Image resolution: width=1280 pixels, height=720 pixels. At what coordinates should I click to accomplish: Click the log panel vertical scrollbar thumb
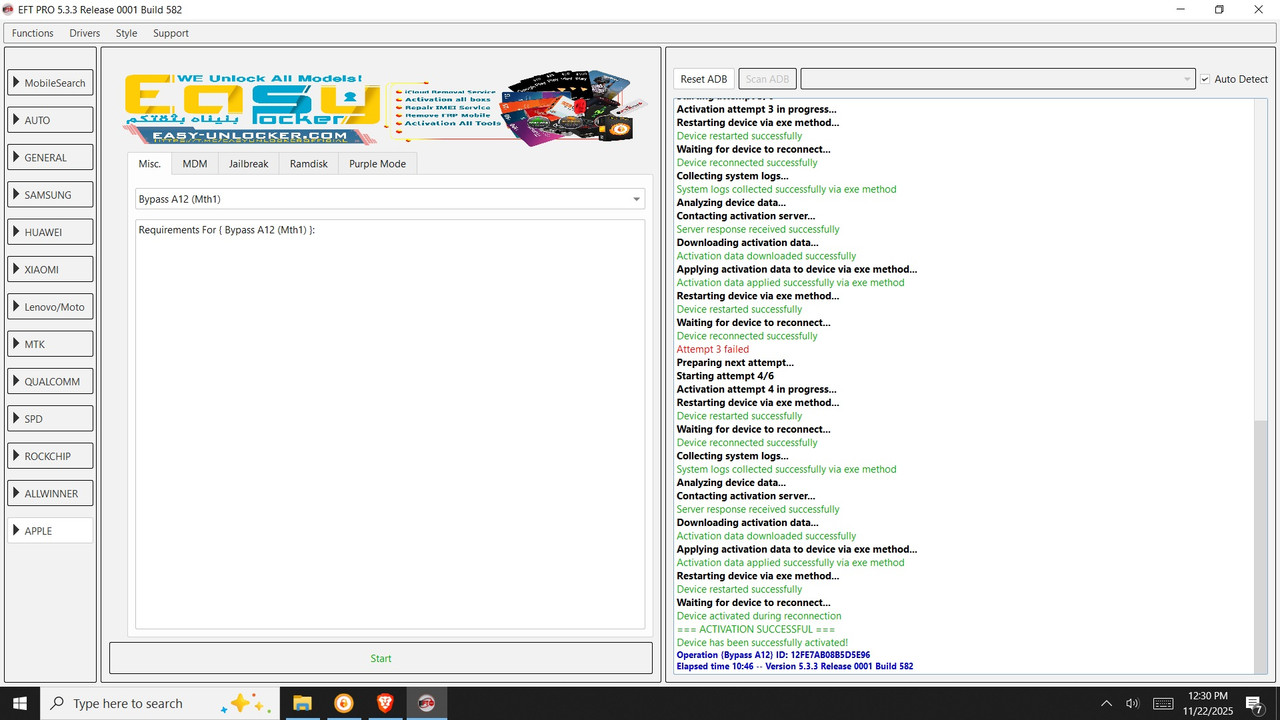point(1260,545)
